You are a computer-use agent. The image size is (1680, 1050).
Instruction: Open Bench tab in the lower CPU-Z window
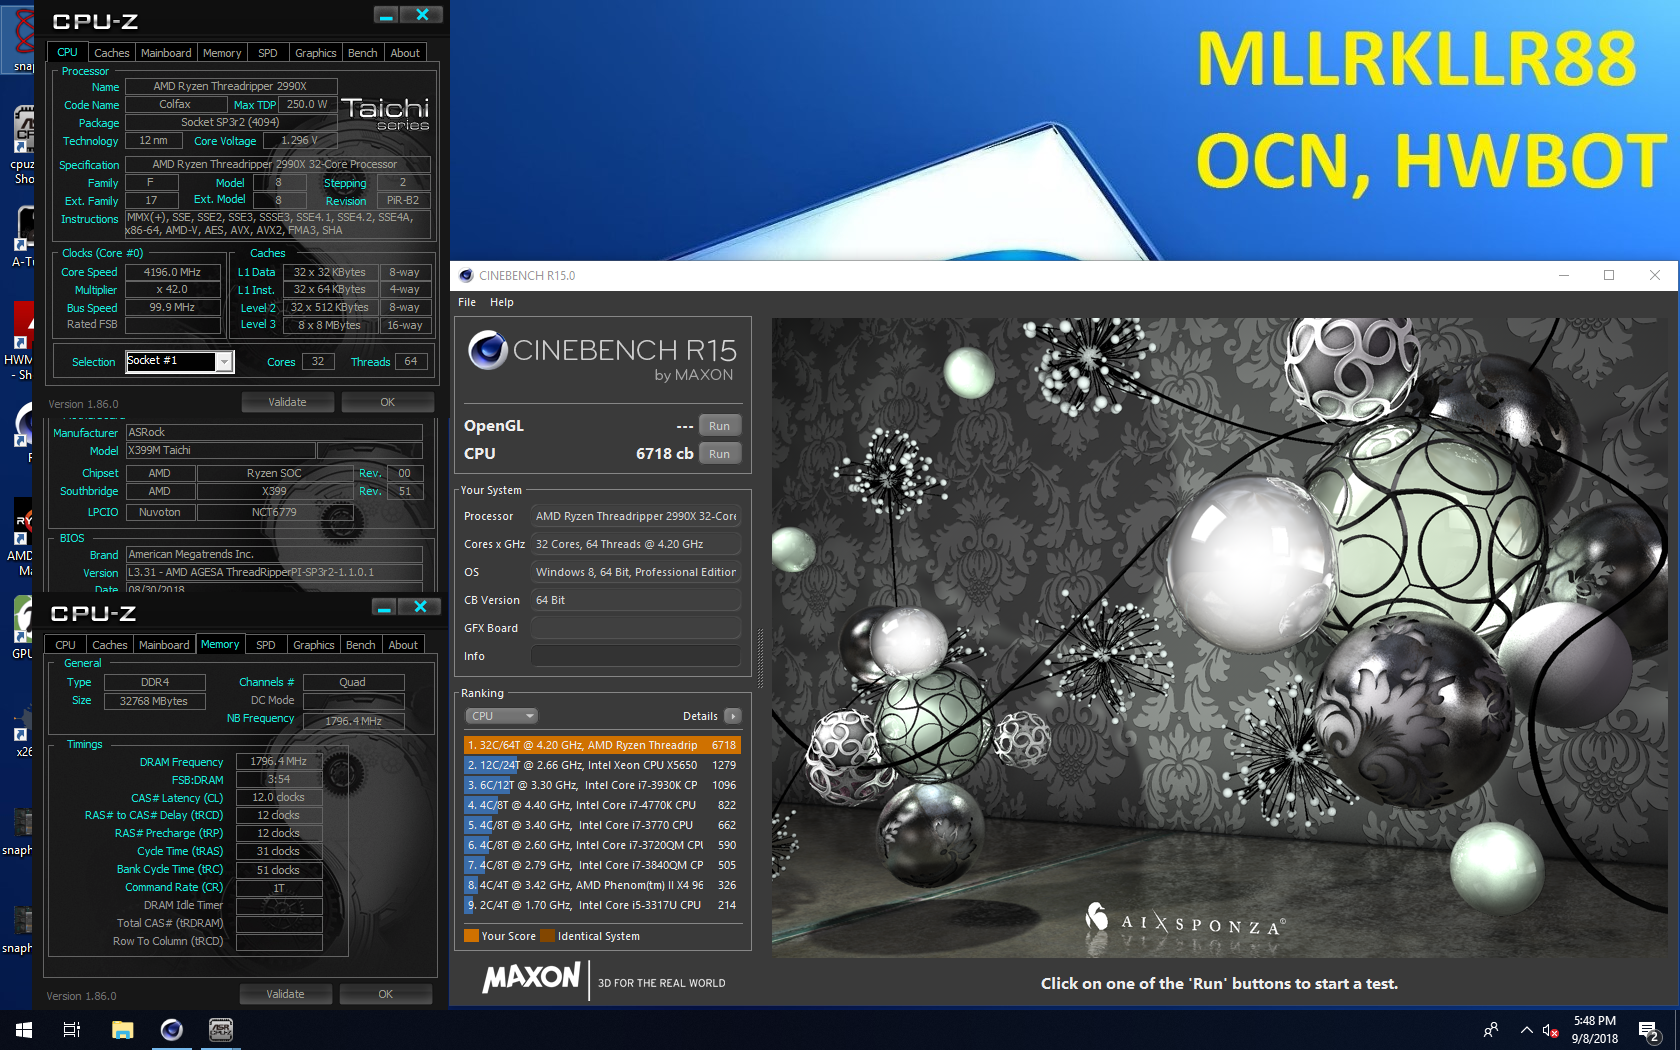tap(361, 645)
